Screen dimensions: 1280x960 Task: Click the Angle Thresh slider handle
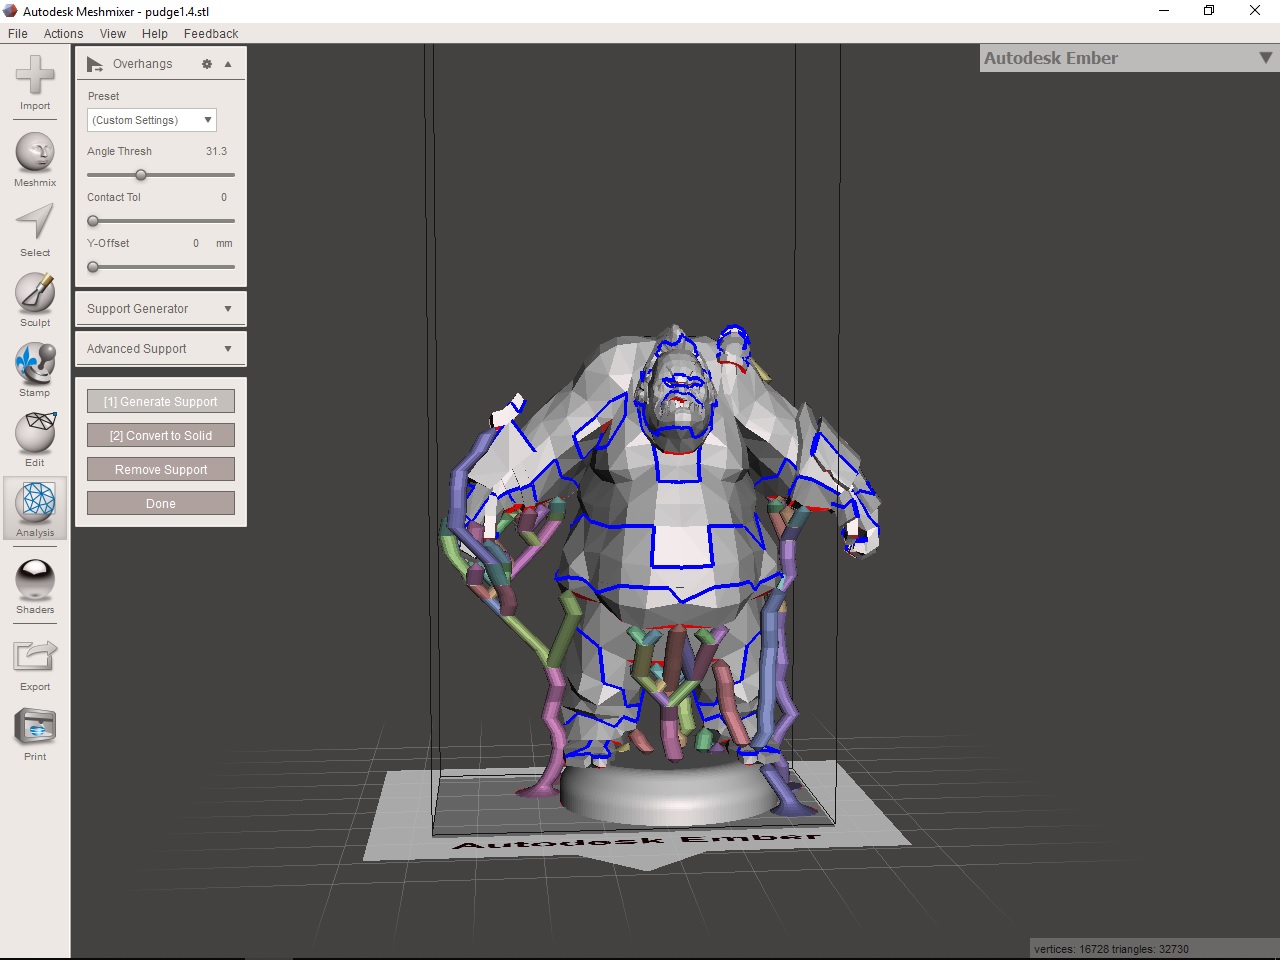(141, 175)
